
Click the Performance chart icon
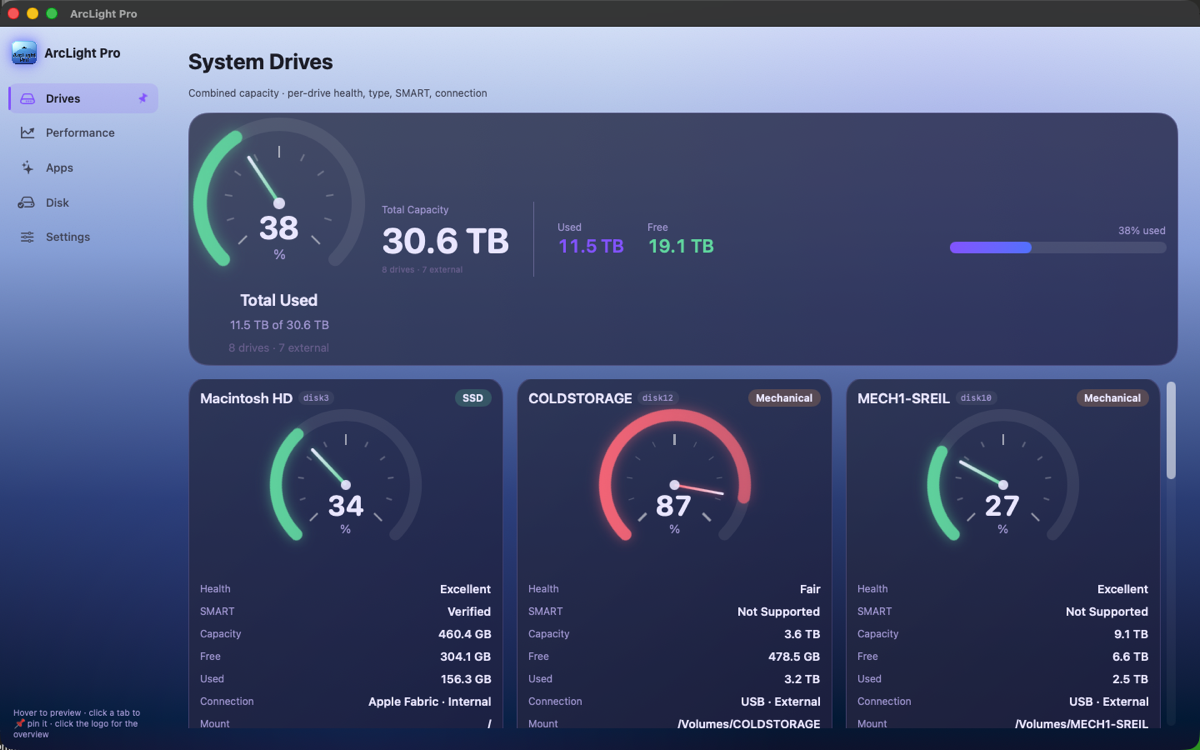[x=27, y=133]
